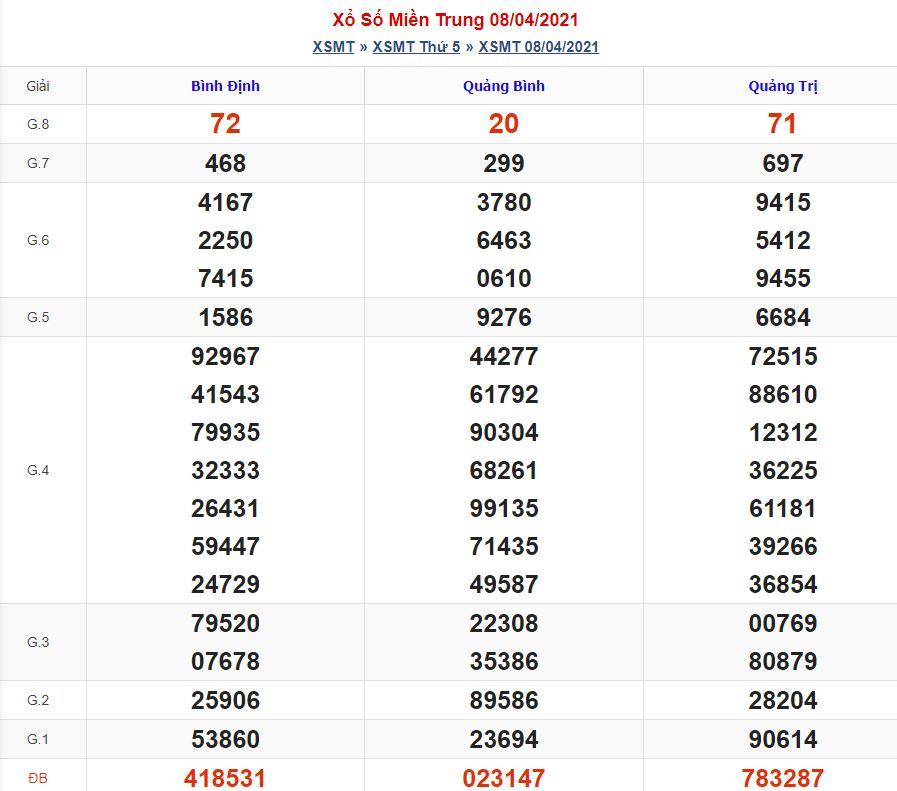Click G.6 number 3780
The image size is (897, 791).
pos(504,202)
